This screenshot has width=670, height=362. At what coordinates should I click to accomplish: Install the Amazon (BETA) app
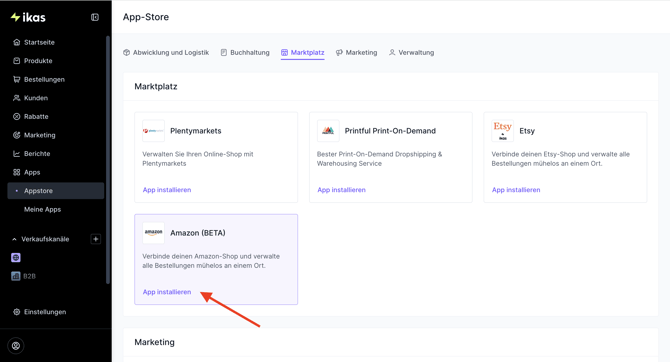click(x=167, y=292)
